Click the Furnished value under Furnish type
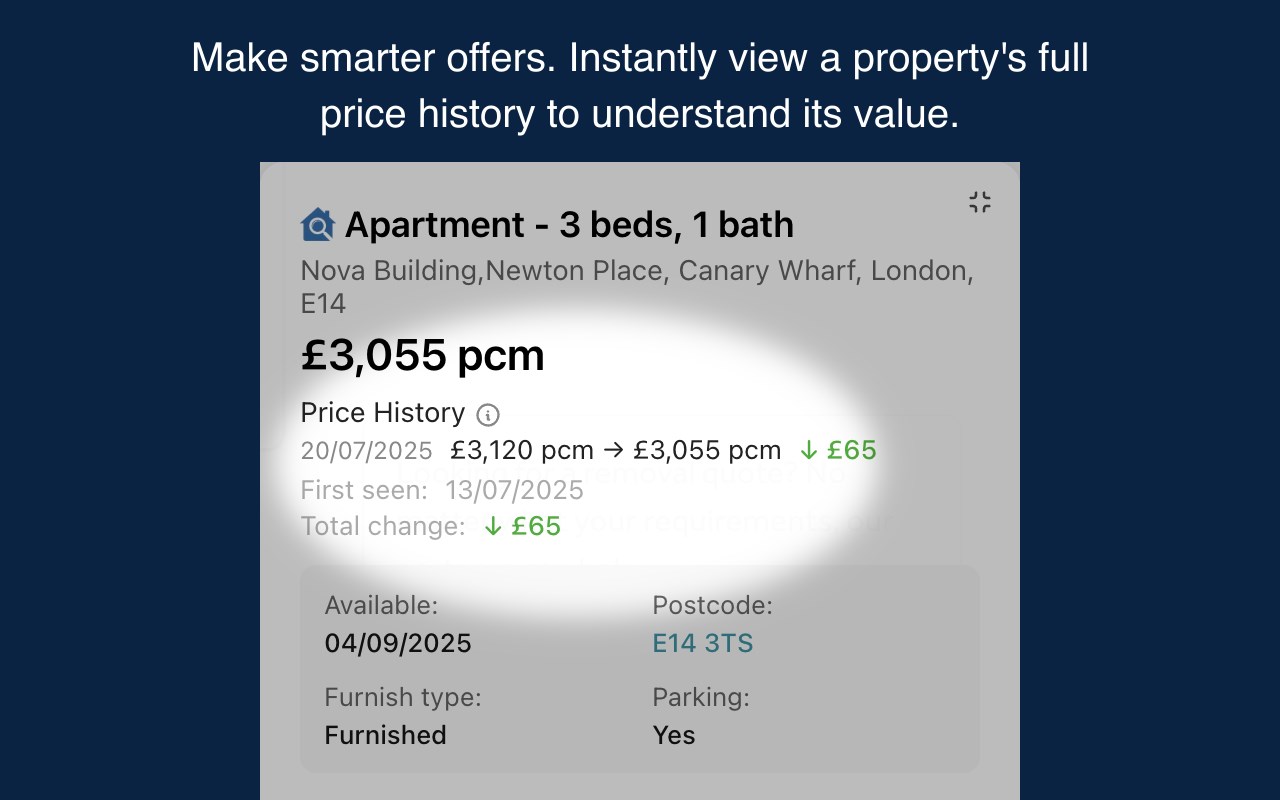The height and width of the screenshot is (800, 1280). coord(385,735)
